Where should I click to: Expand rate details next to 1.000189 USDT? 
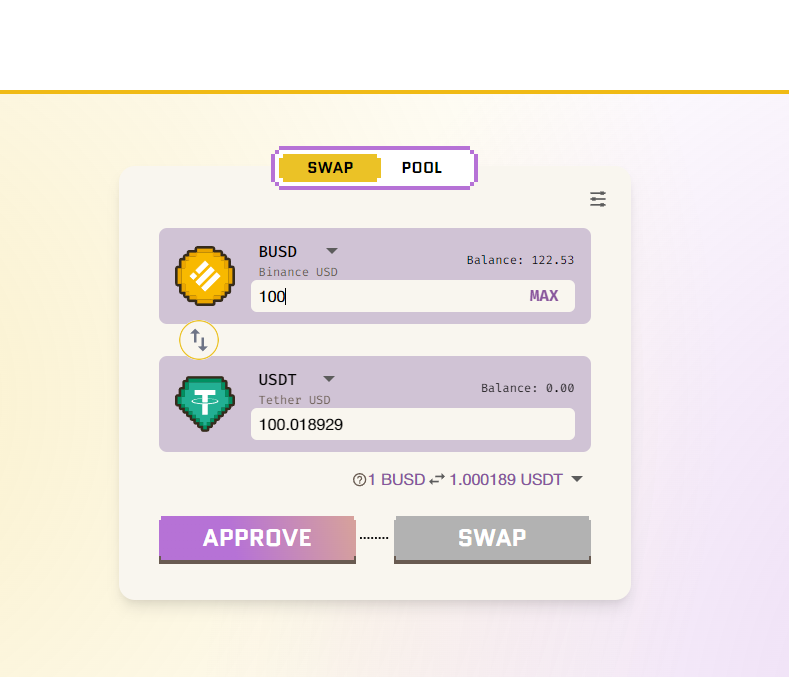[577, 479]
